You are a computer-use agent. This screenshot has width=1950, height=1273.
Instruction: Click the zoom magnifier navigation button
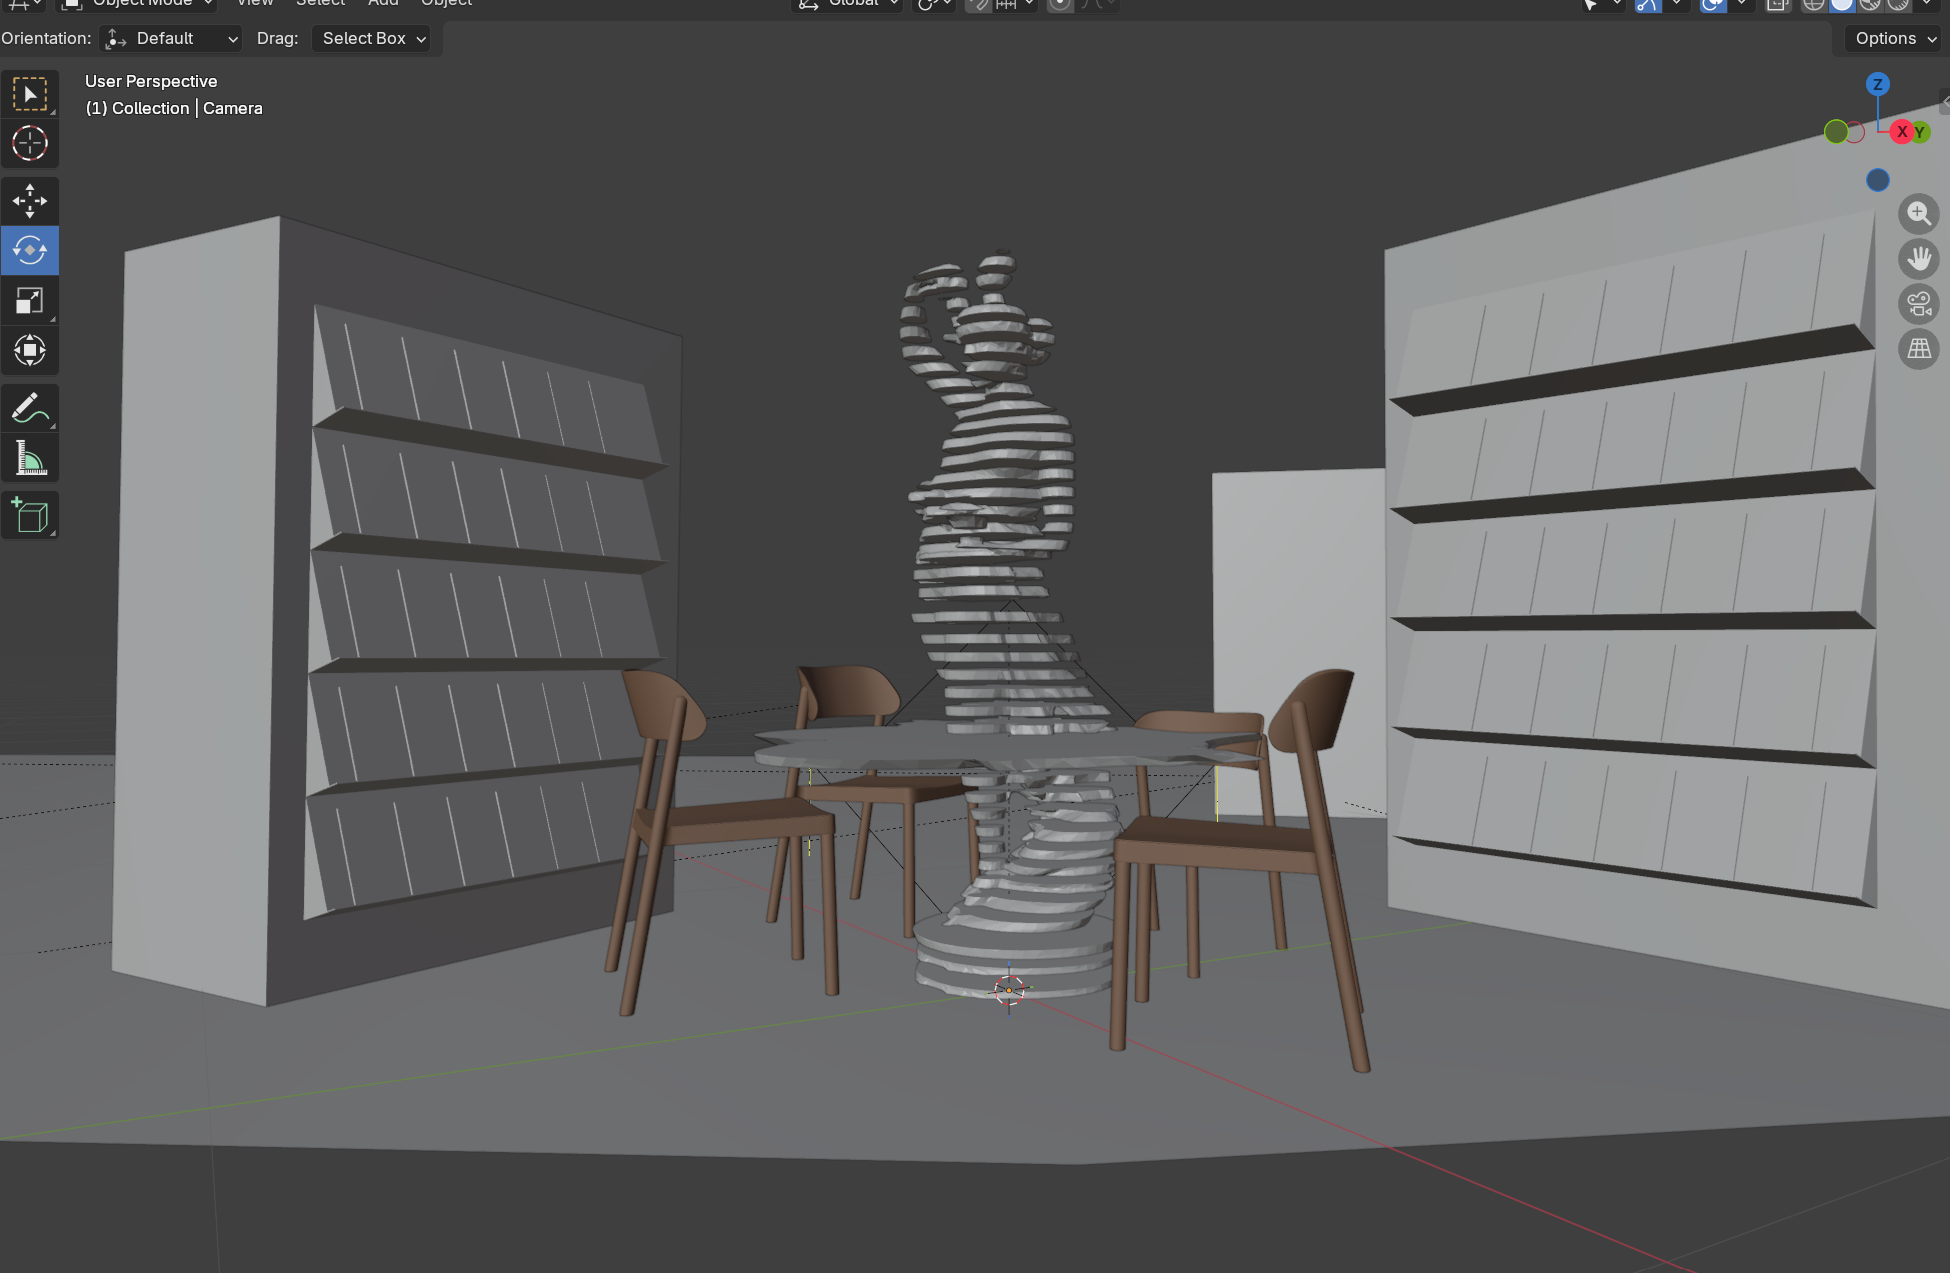[1918, 214]
